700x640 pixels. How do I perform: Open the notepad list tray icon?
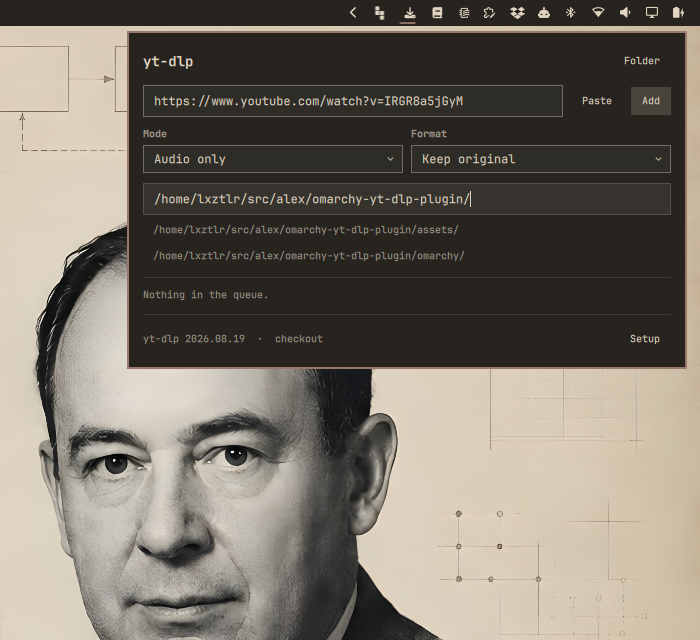(x=464, y=13)
